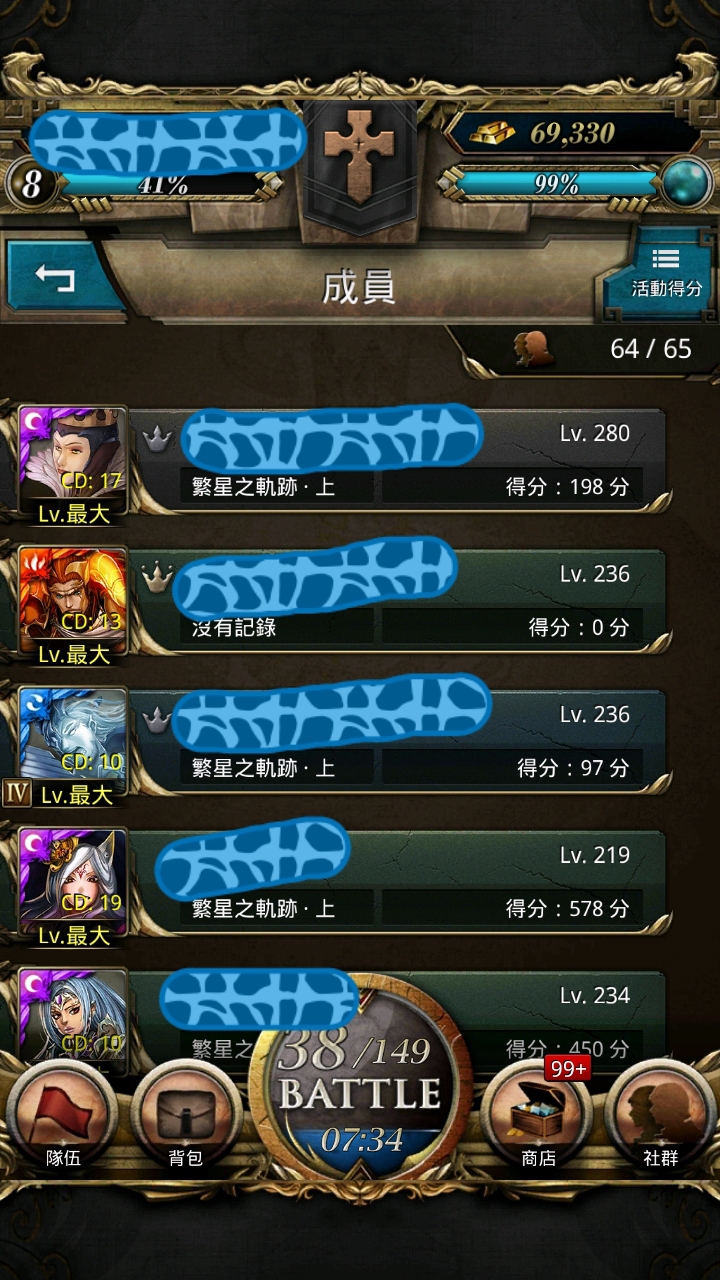Tap the back arrow button
The image size is (720, 1280).
click(57, 277)
